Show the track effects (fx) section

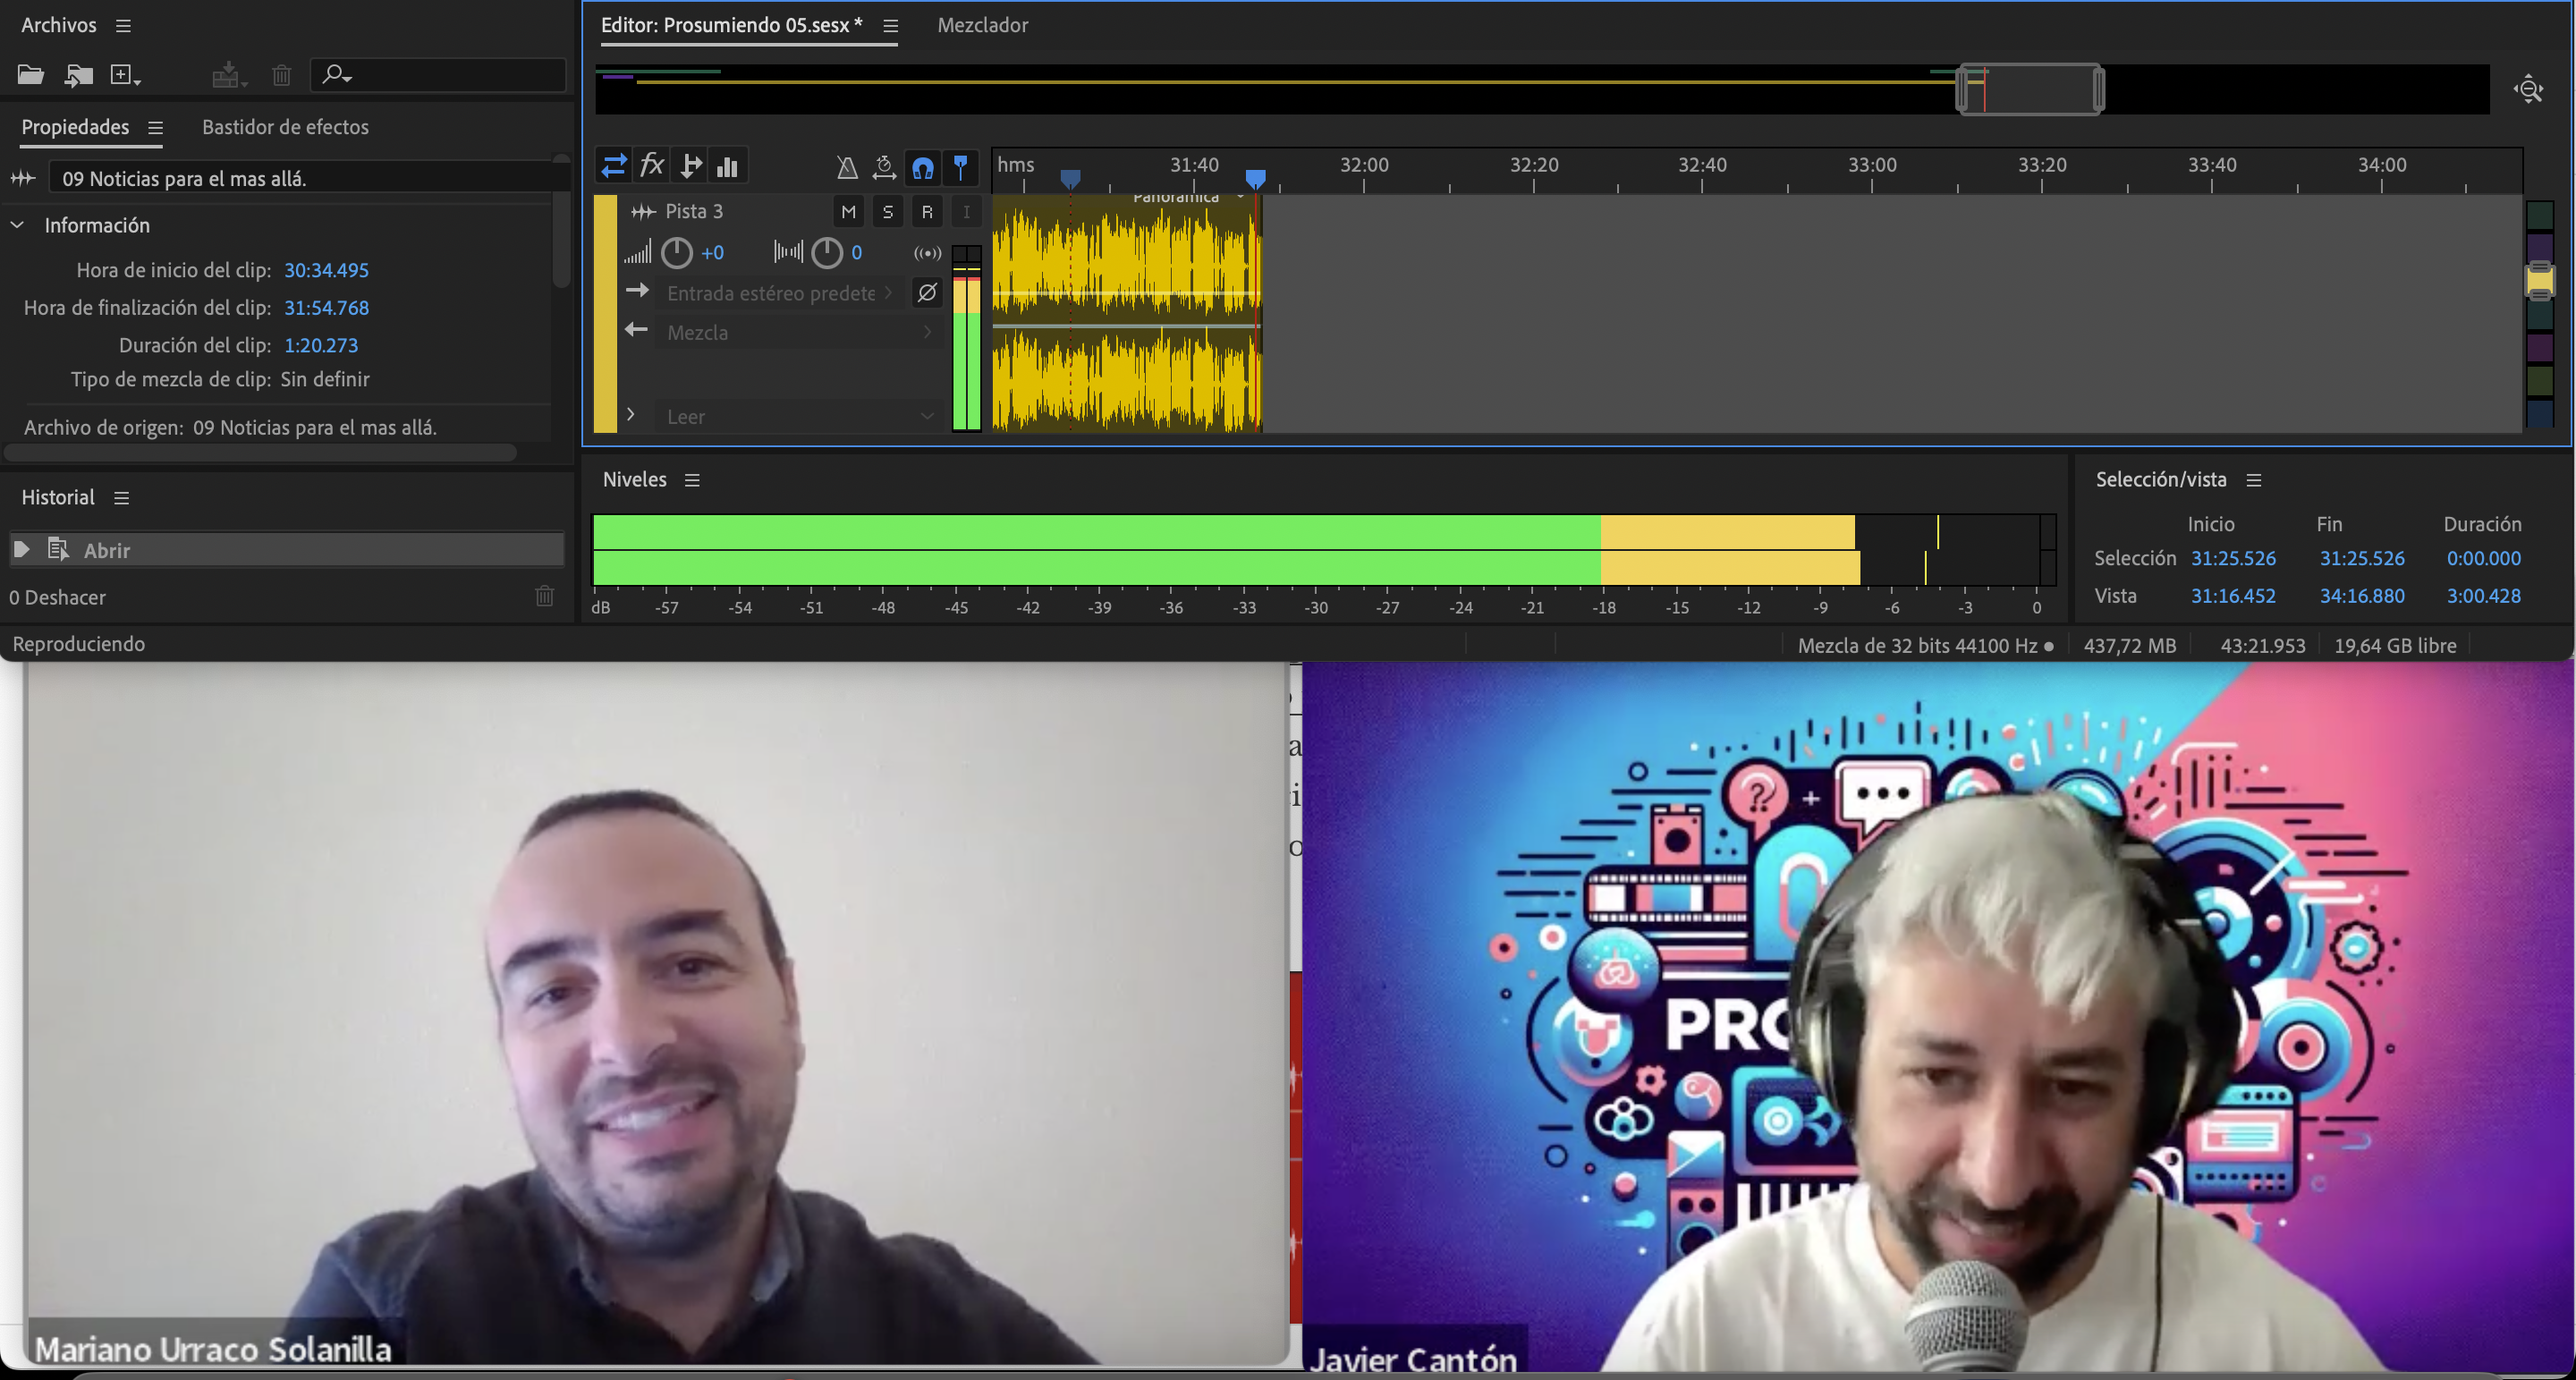click(x=652, y=165)
